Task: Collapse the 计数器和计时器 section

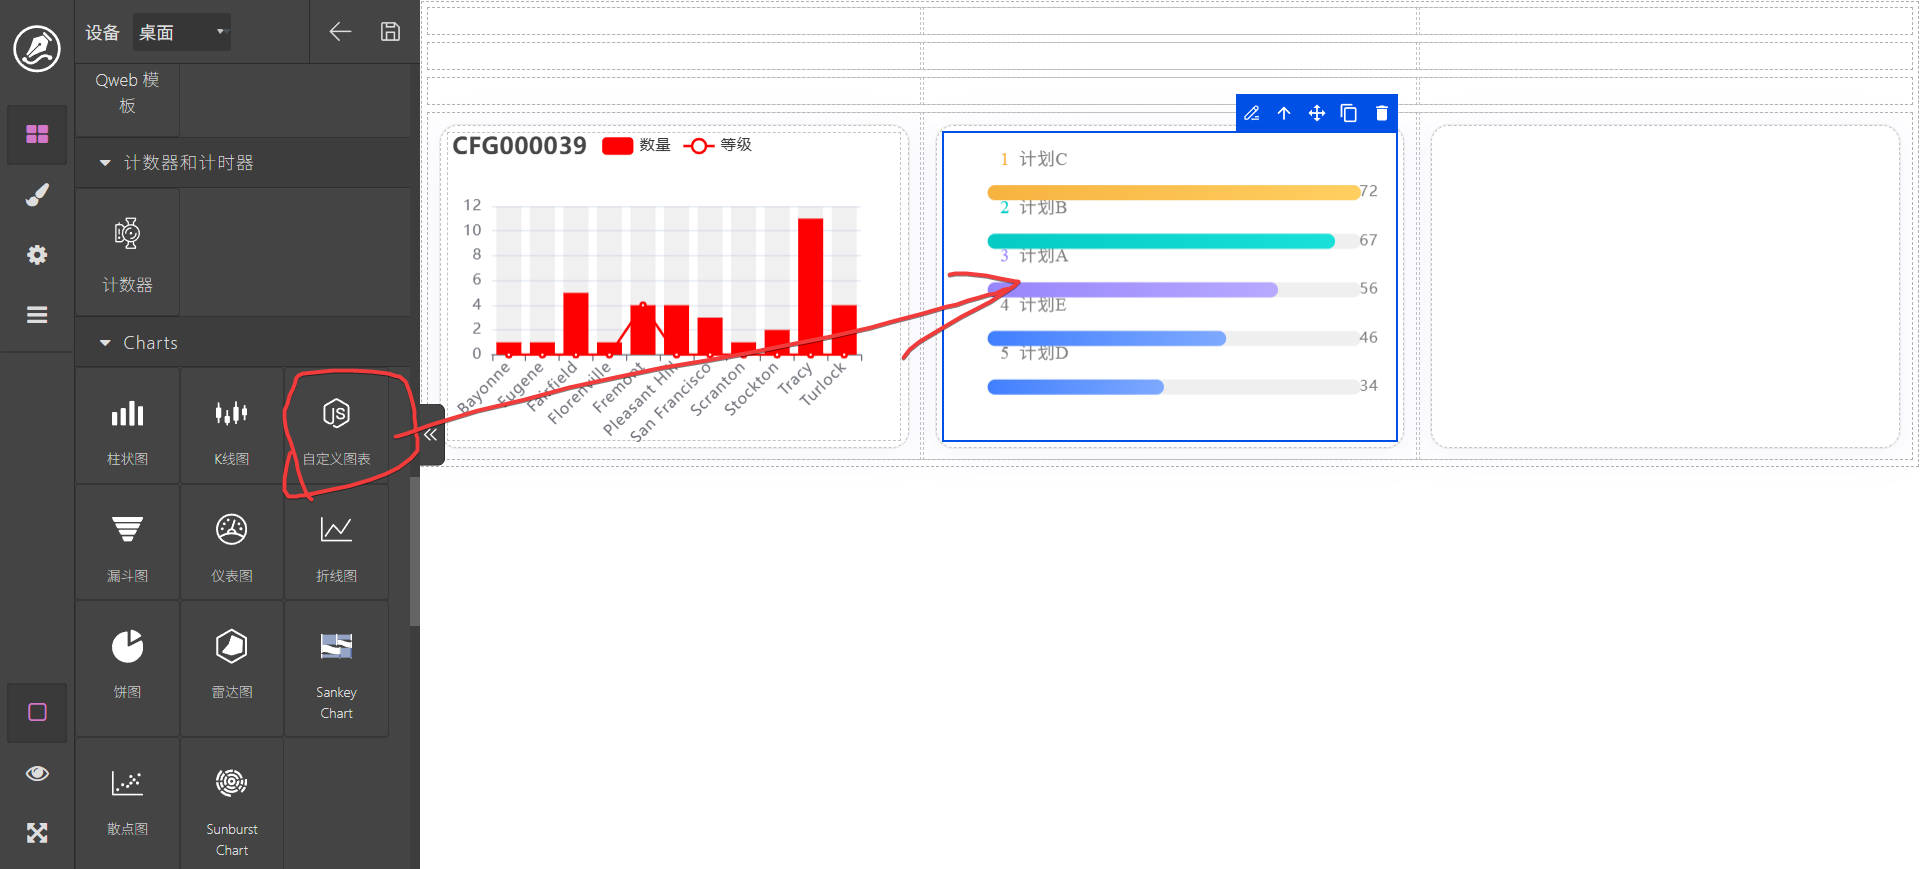Action: 105,163
